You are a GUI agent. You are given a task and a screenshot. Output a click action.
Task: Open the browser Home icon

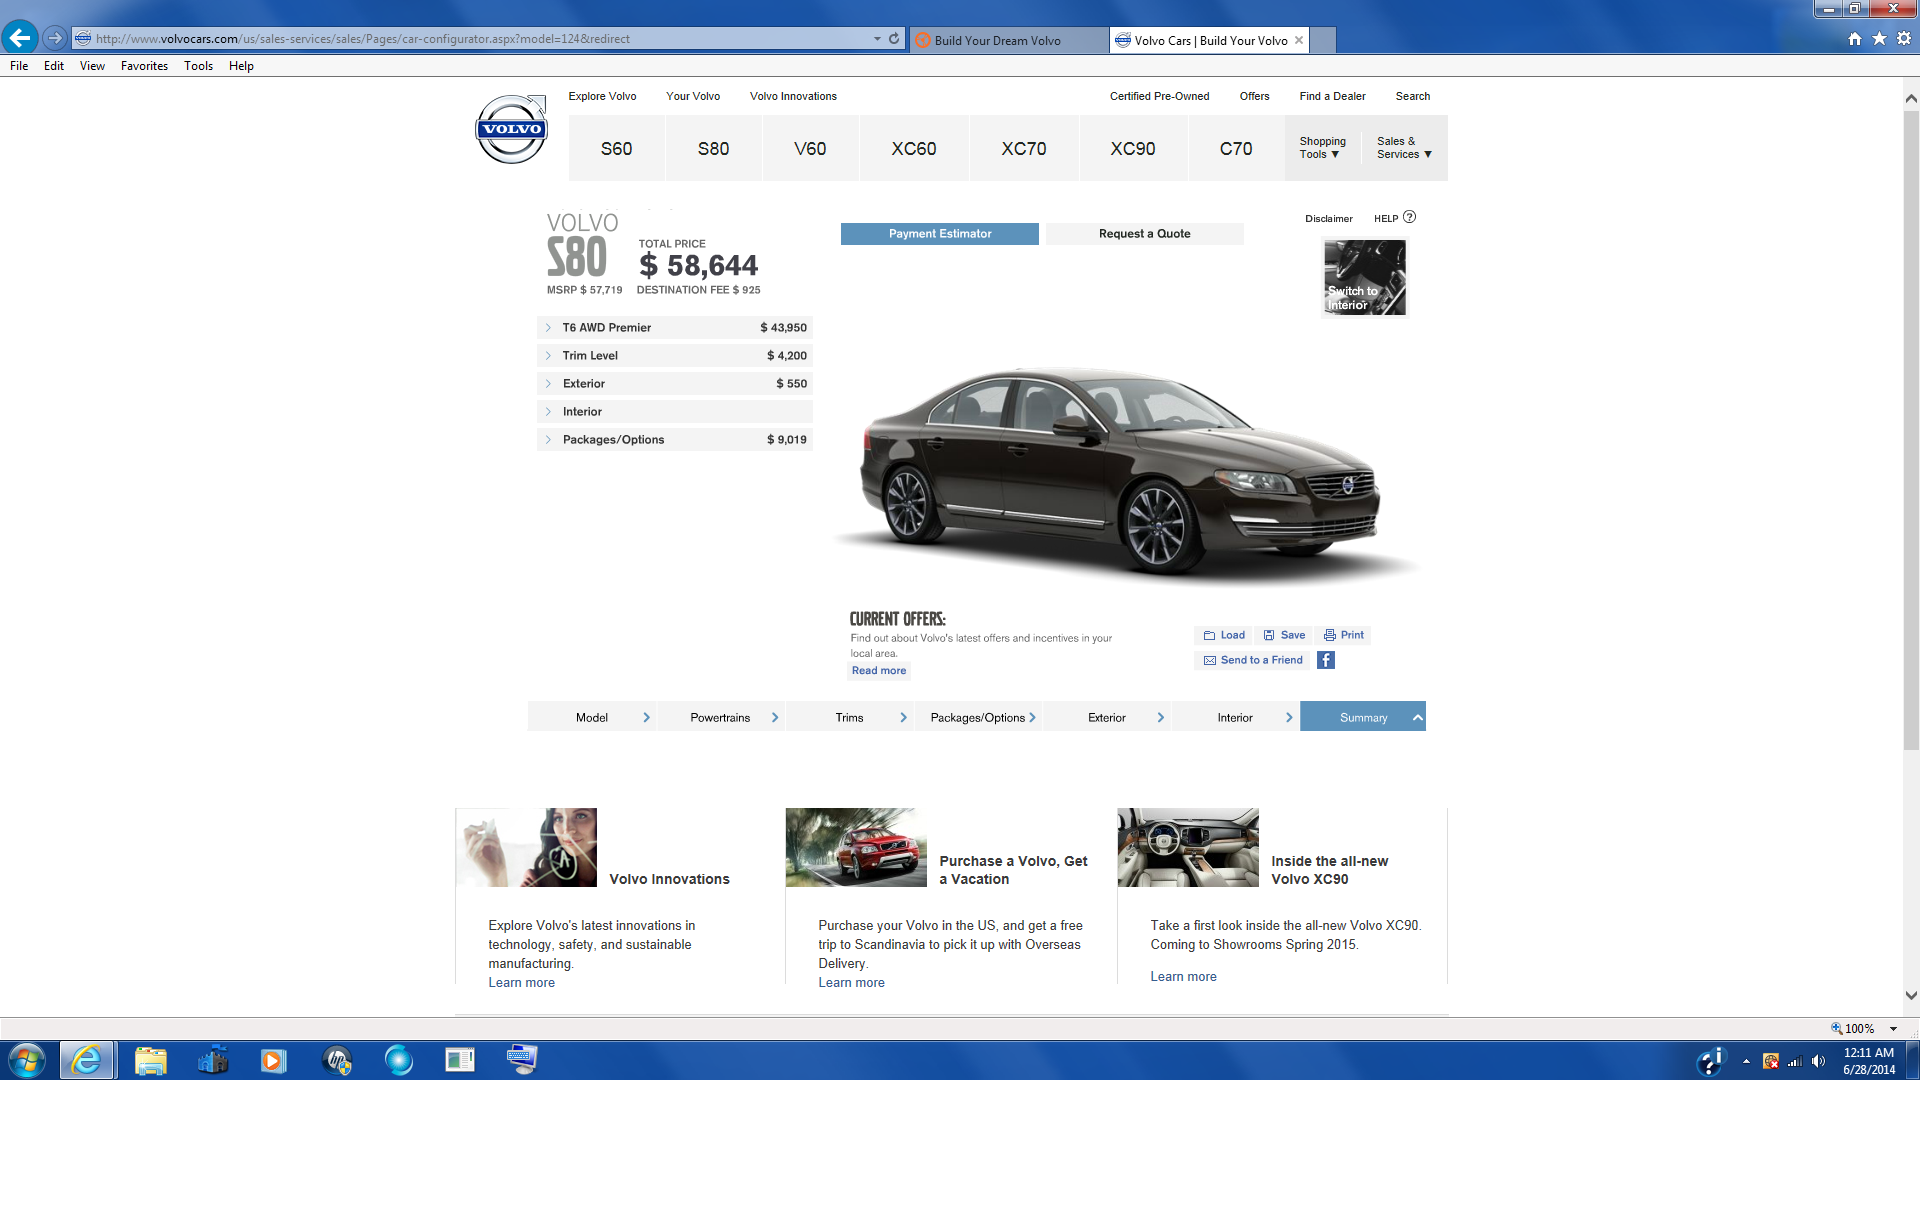[1854, 39]
